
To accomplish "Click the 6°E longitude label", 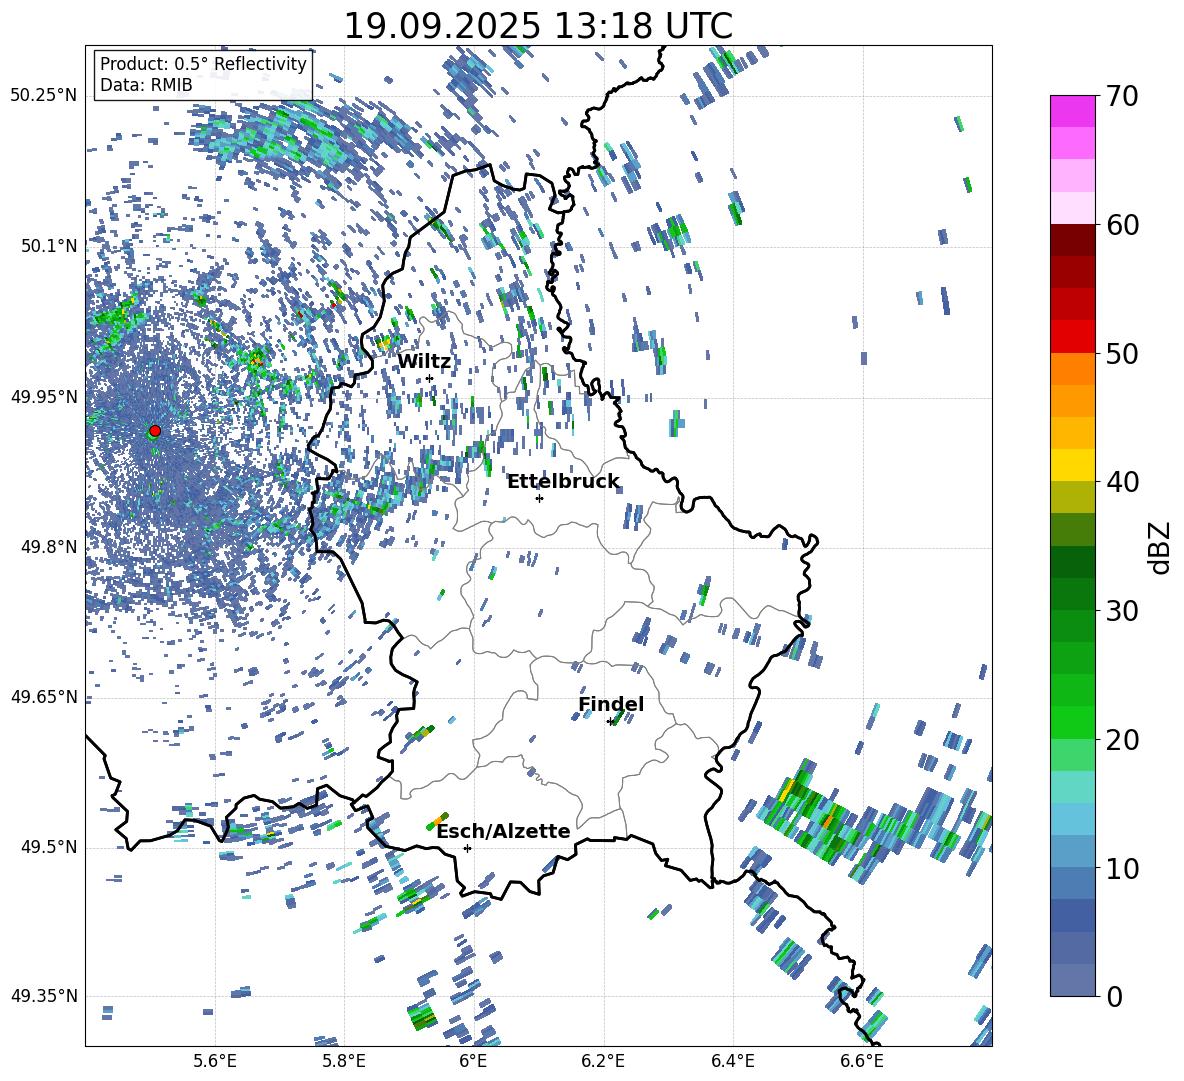I will [x=473, y=1061].
